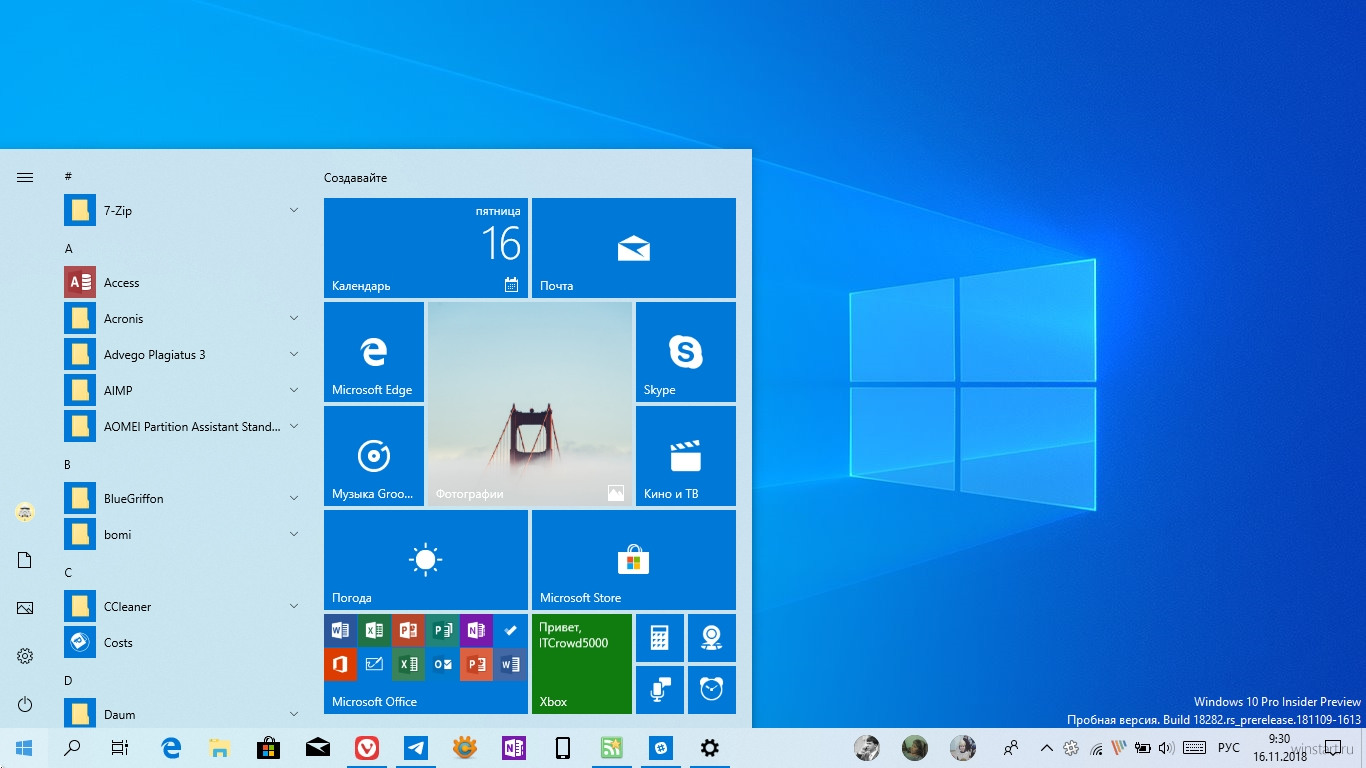Click the Access app in the list
The image size is (1366, 768).
point(183,283)
